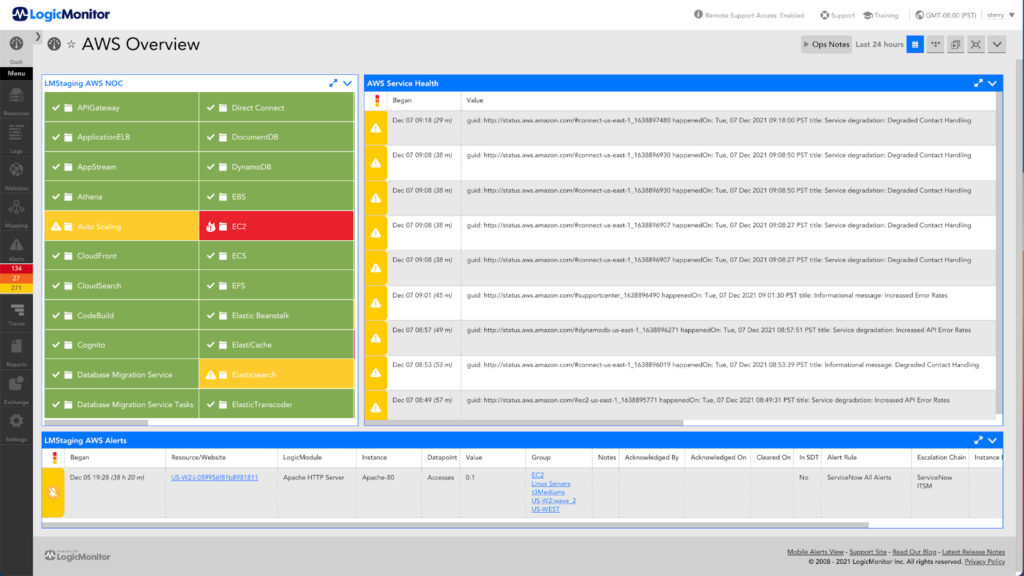
Task: Select the Auto Scaling warning tile
Action: click(x=121, y=226)
